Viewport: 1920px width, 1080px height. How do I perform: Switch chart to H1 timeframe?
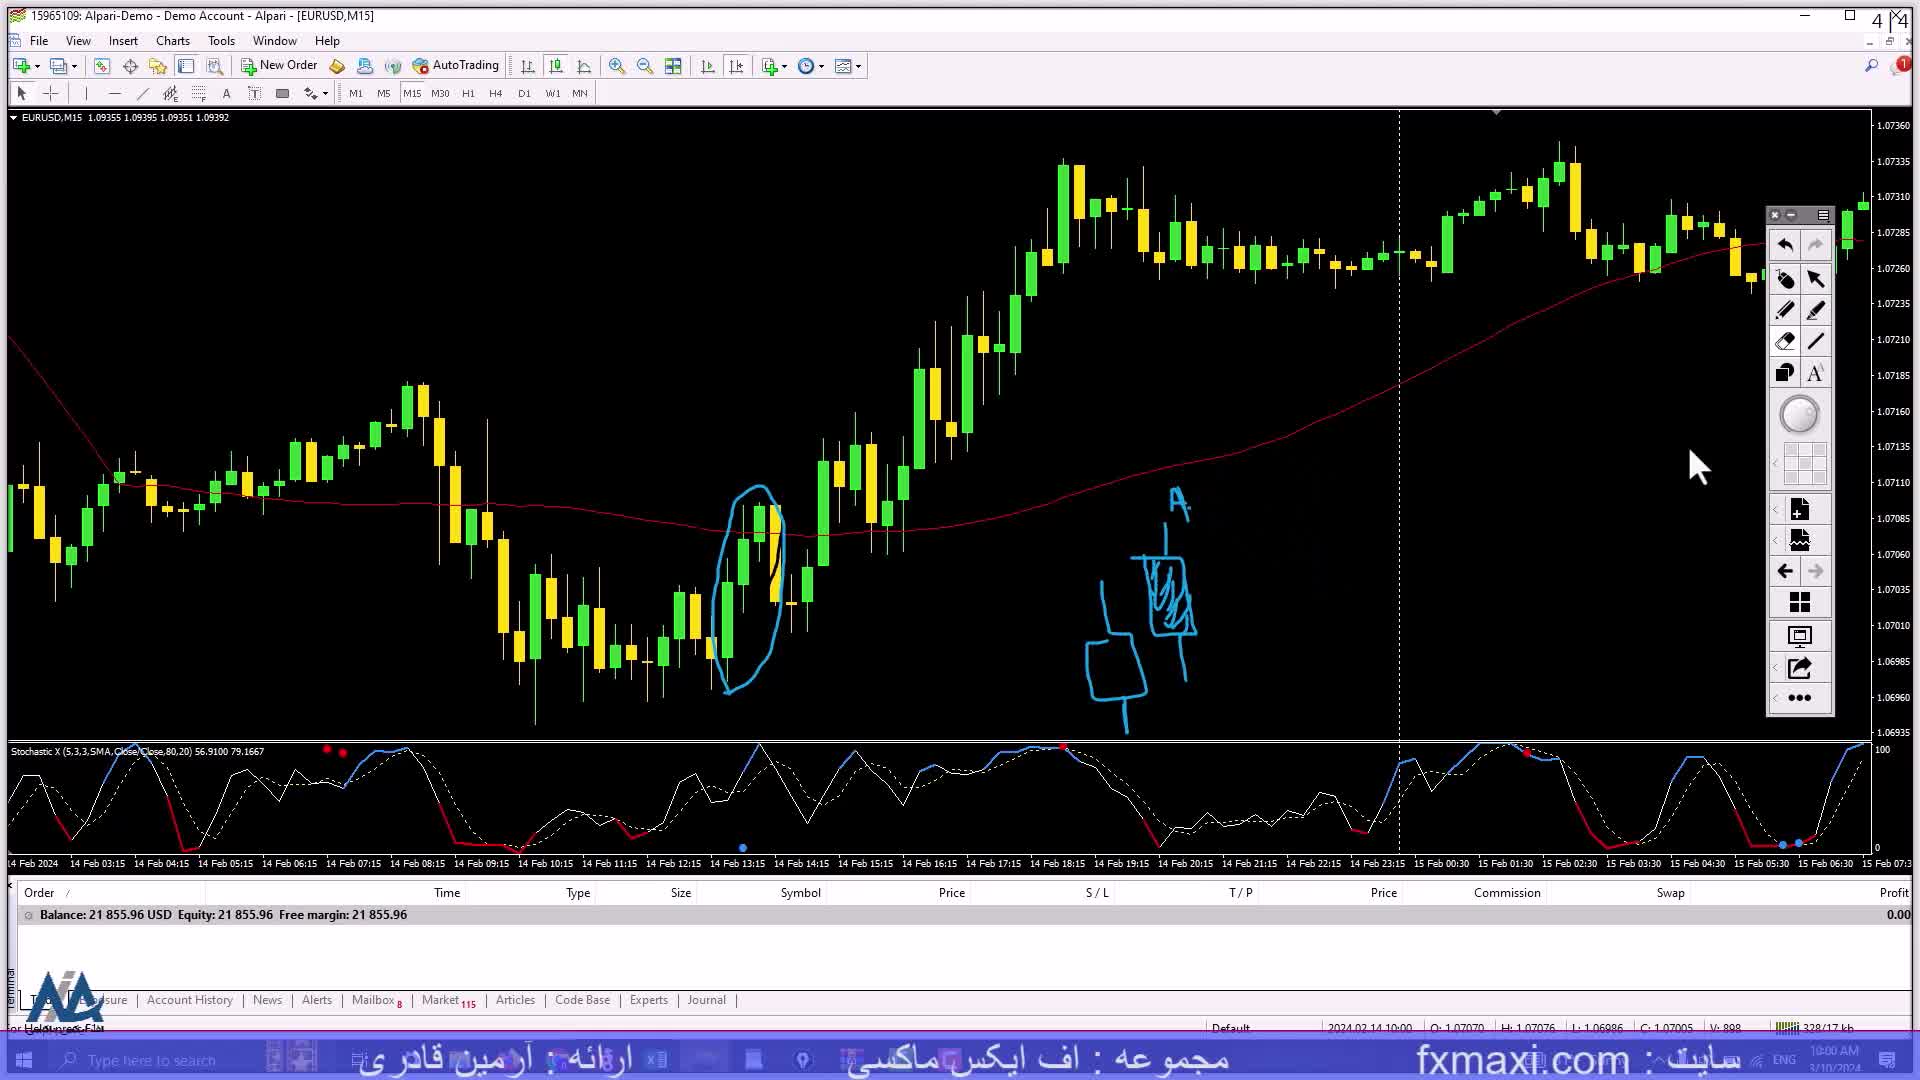(x=468, y=93)
